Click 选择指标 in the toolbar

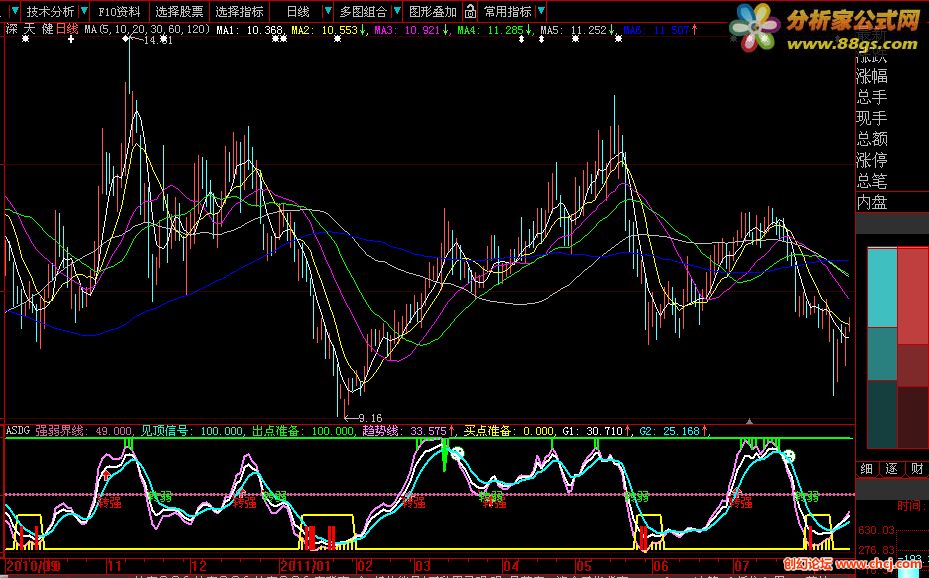tap(239, 11)
